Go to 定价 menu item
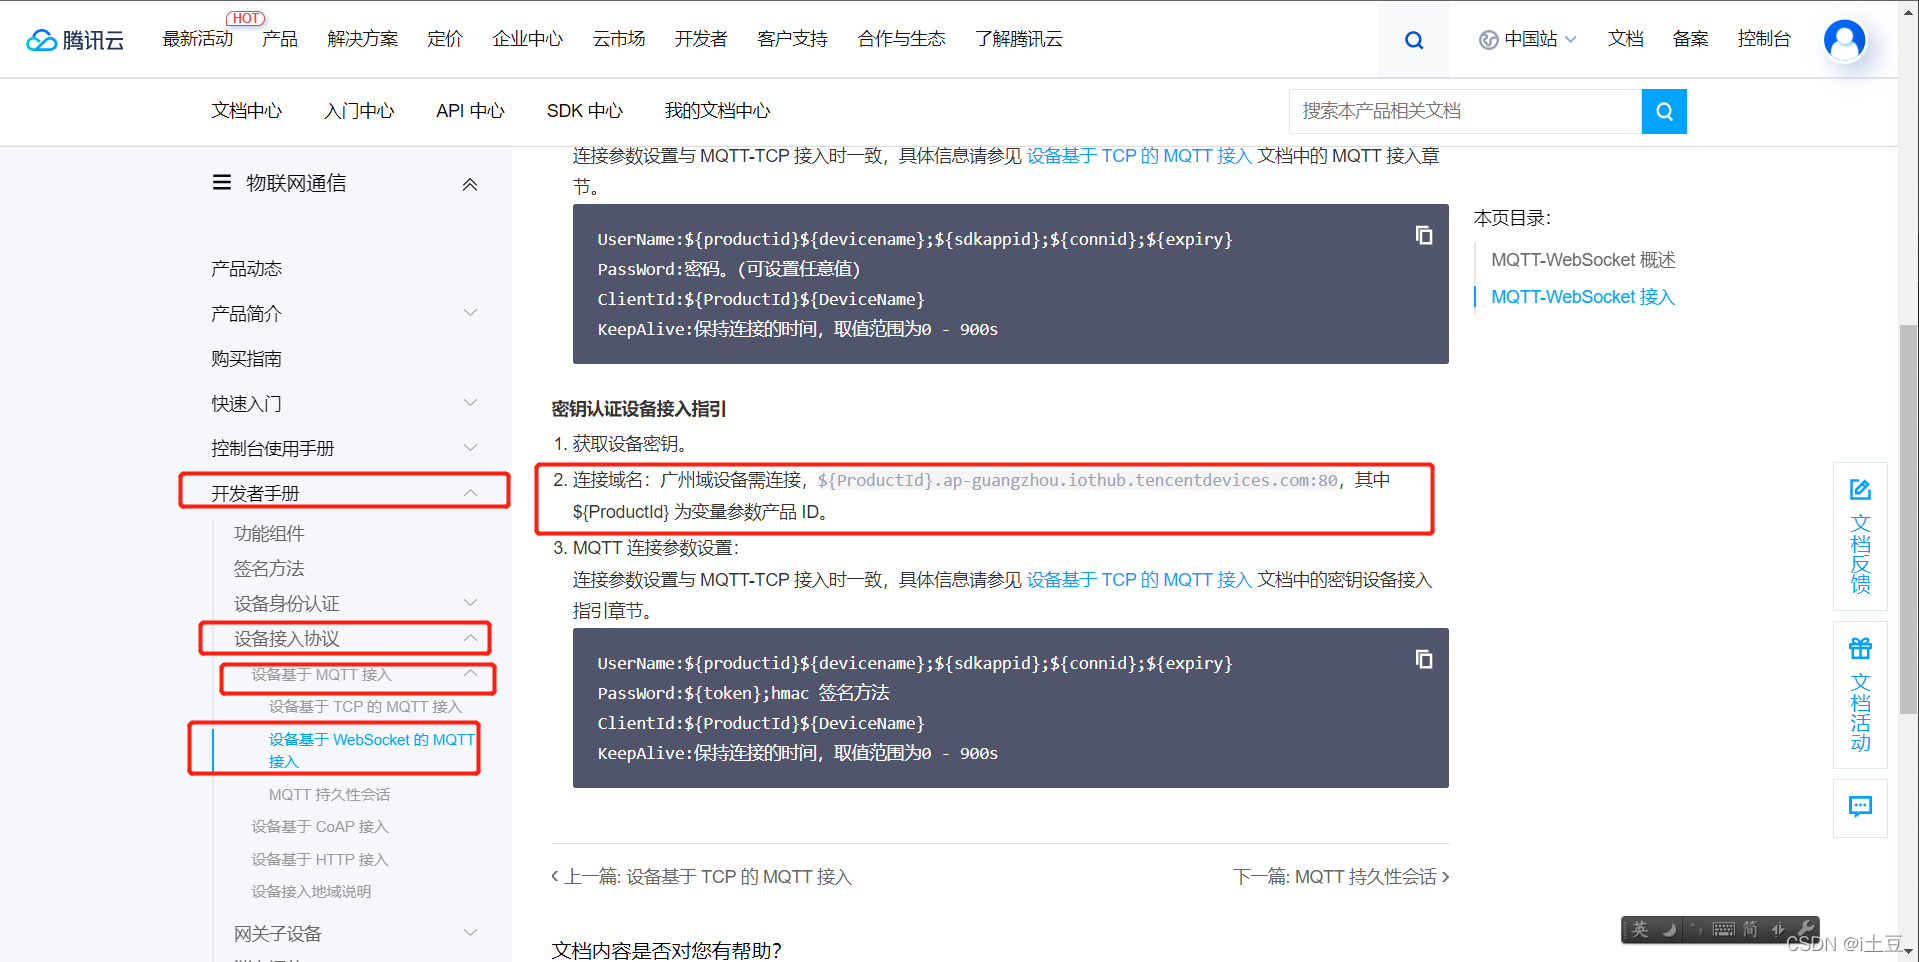The image size is (1919, 962). [x=445, y=39]
